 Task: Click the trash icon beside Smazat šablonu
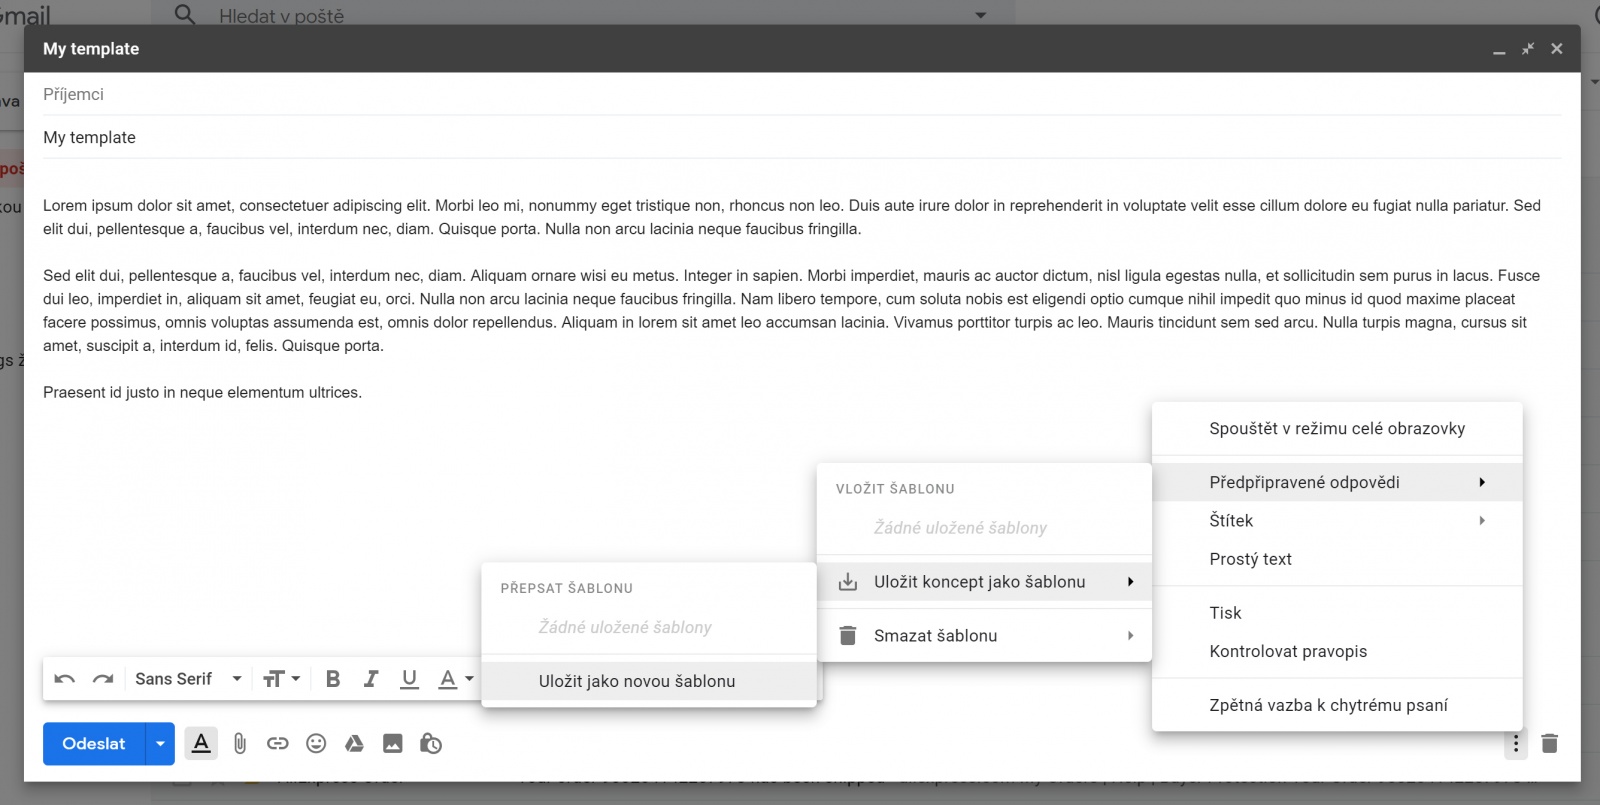click(x=848, y=636)
